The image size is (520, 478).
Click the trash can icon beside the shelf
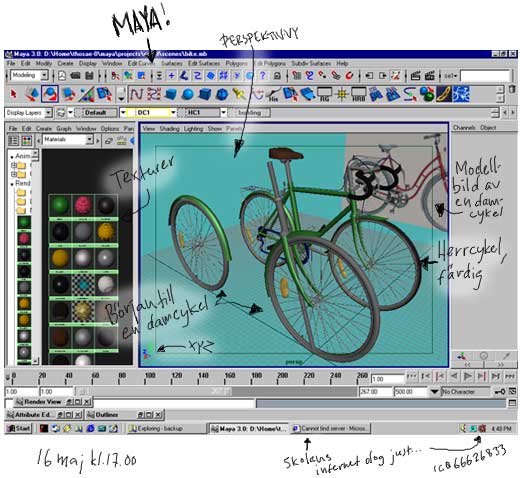pyautogui.click(x=512, y=90)
